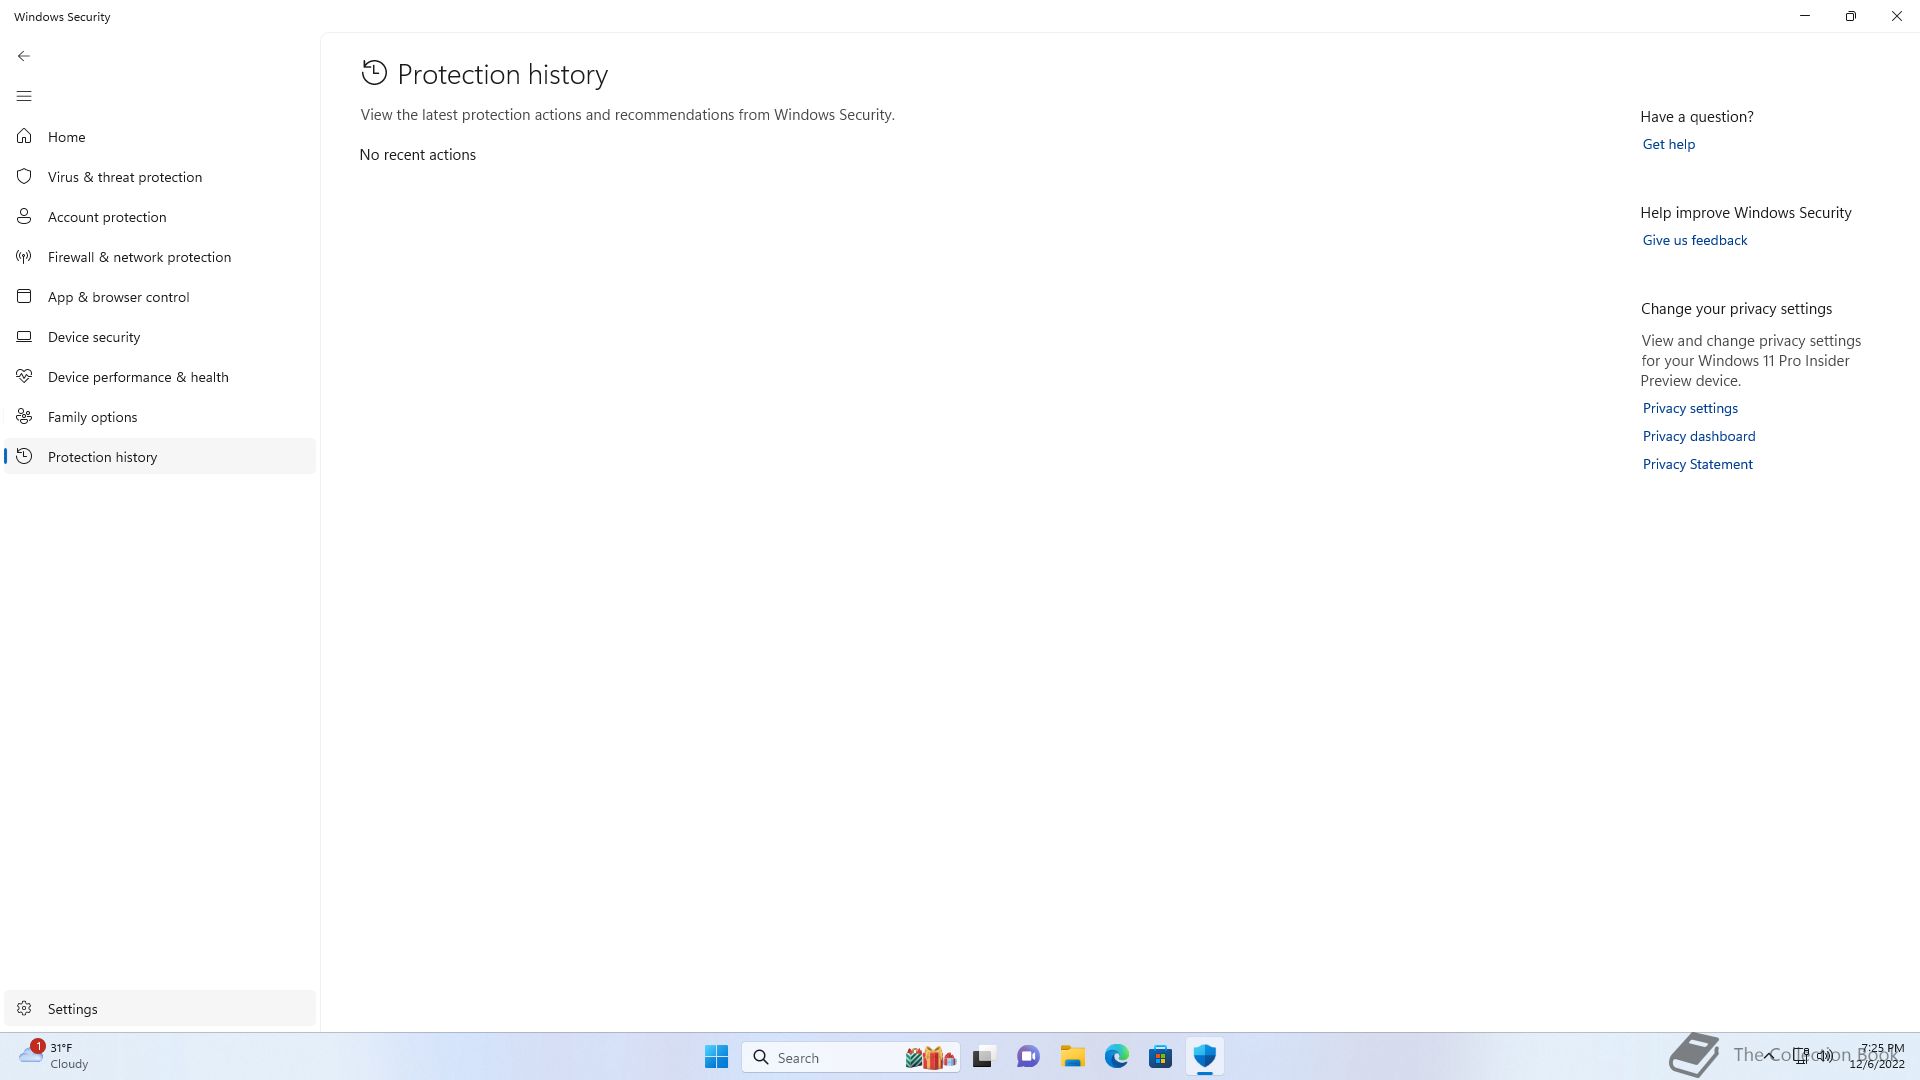Click the back arrow icon

tap(24, 56)
